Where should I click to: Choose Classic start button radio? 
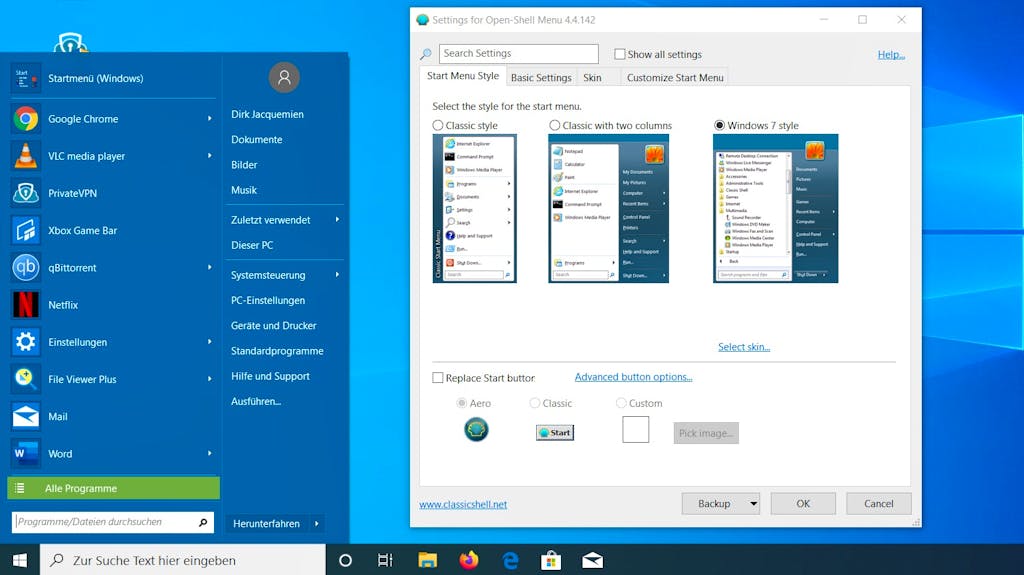click(x=535, y=403)
